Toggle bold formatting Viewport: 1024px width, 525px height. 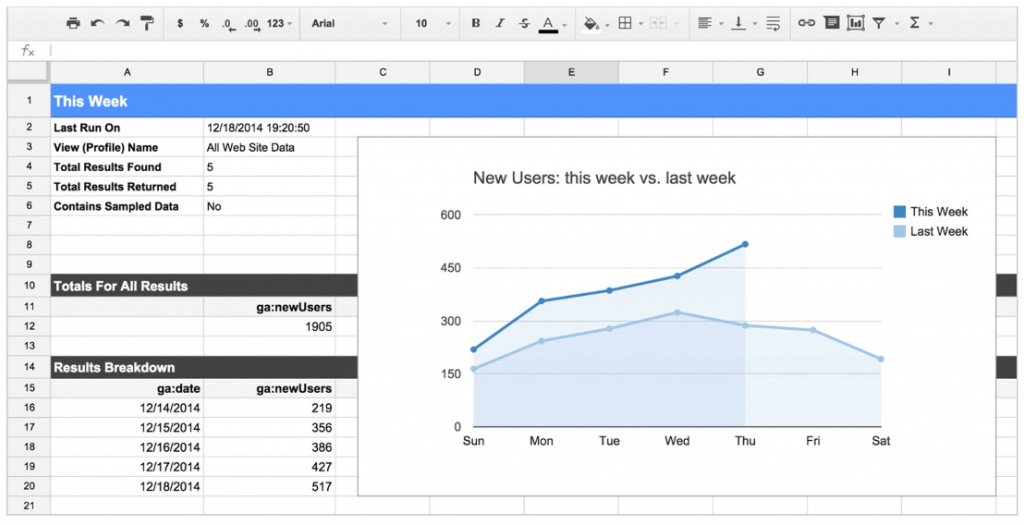tap(475, 23)
